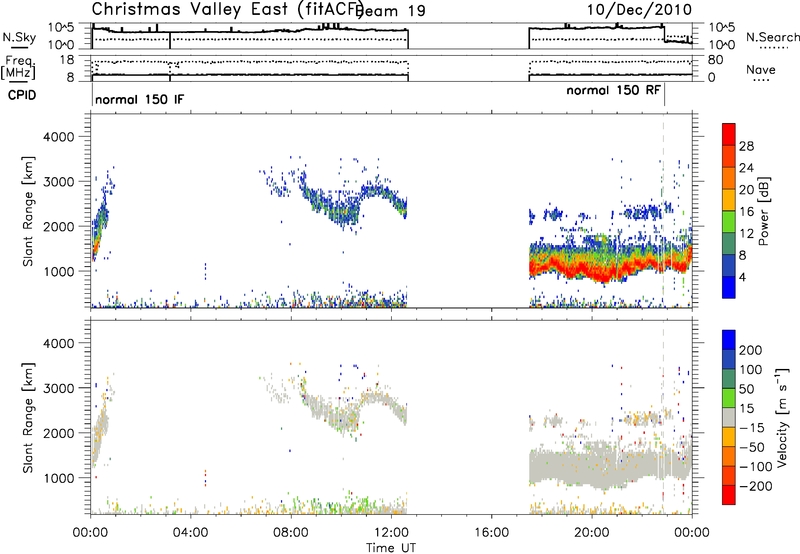This screenshot has height=554, width=800.
Task: Click 'Slant Range [km]' label of velocity panel
Action: pyautogui.click(x=28, y=418)
